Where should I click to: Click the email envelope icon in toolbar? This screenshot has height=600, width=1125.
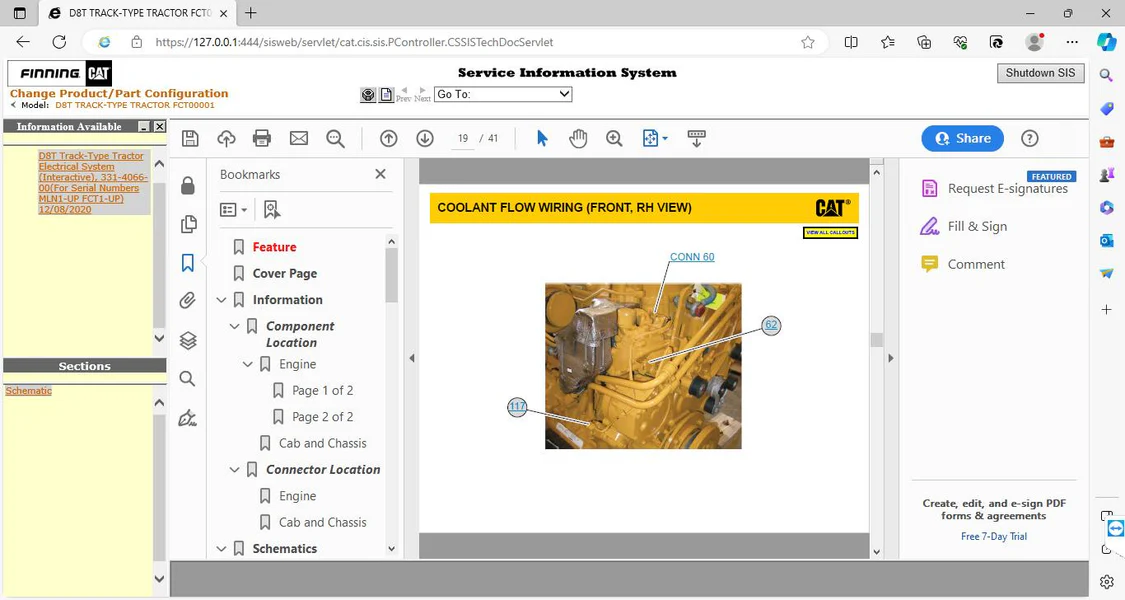299,139
